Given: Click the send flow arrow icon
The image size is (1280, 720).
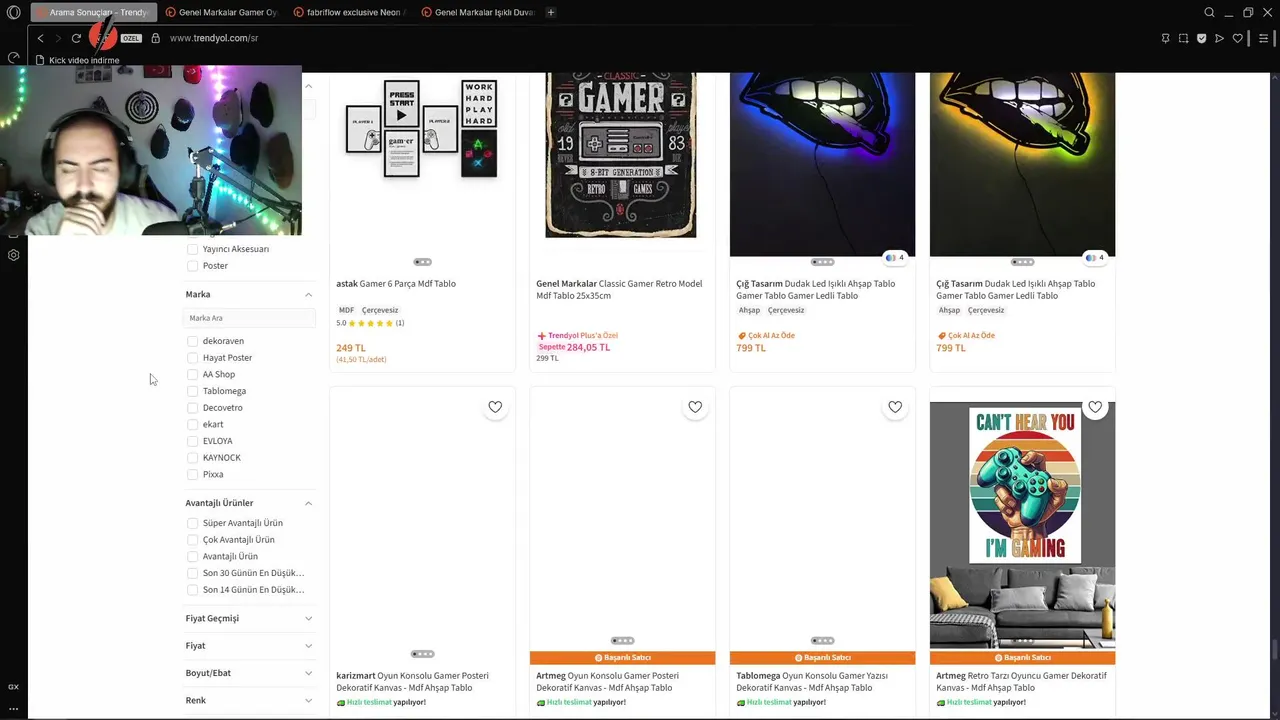Looking at the screenshot, I should 1219,38.
